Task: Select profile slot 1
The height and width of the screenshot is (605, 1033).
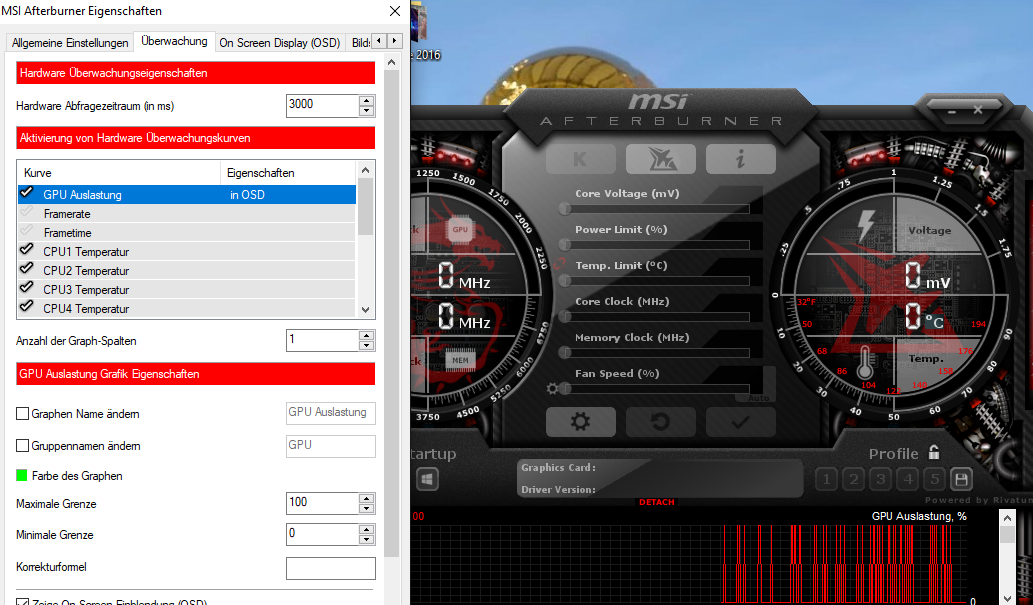Action: pyautogui.click(x=827, y=479)
